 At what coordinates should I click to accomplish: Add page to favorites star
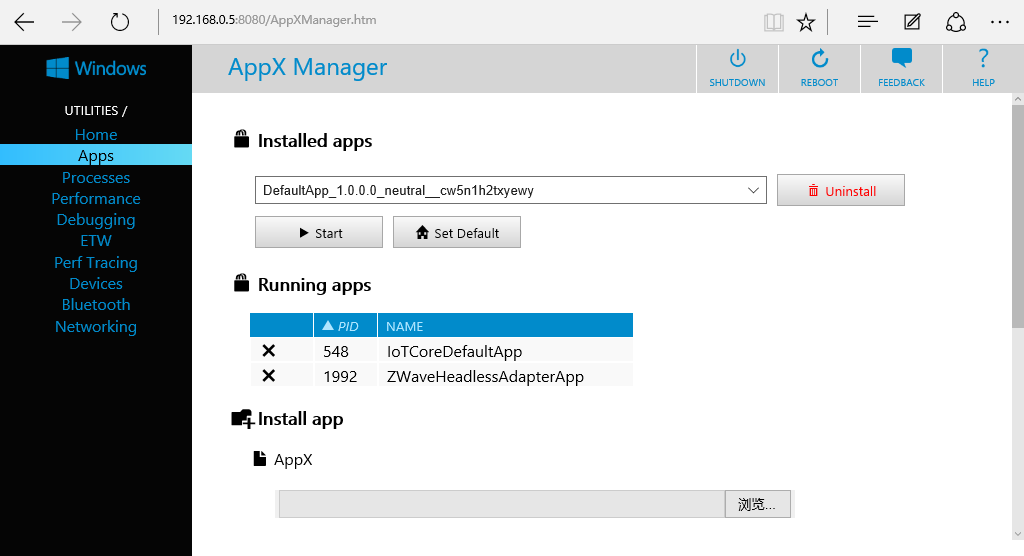click(x=806, y=22)
